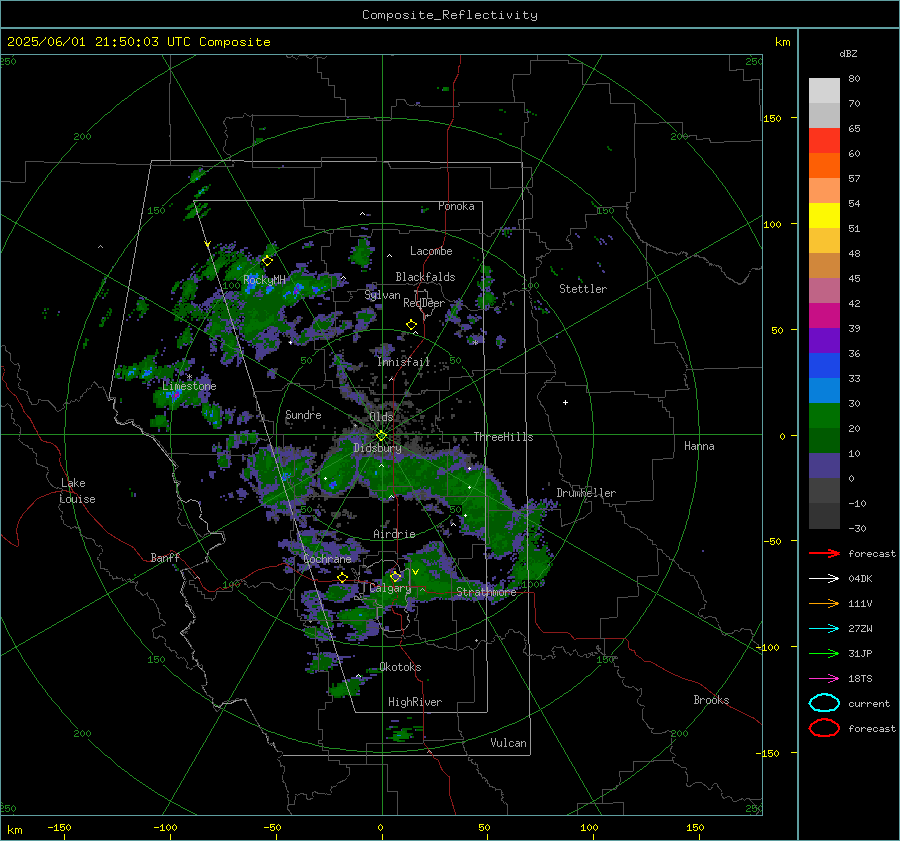Click the yellow diamond marker below RedDeer
Image resolution: width=900 pixels, height=841 pixels.
(x=411, y=325)
